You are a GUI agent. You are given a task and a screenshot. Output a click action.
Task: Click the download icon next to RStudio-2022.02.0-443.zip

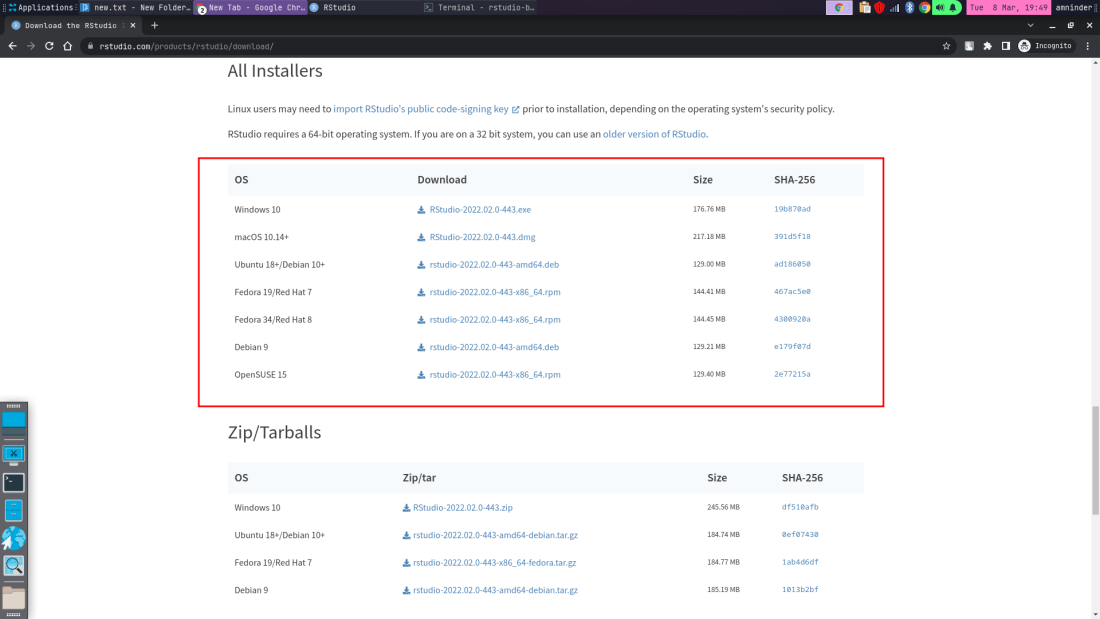(x=406, y=507)
